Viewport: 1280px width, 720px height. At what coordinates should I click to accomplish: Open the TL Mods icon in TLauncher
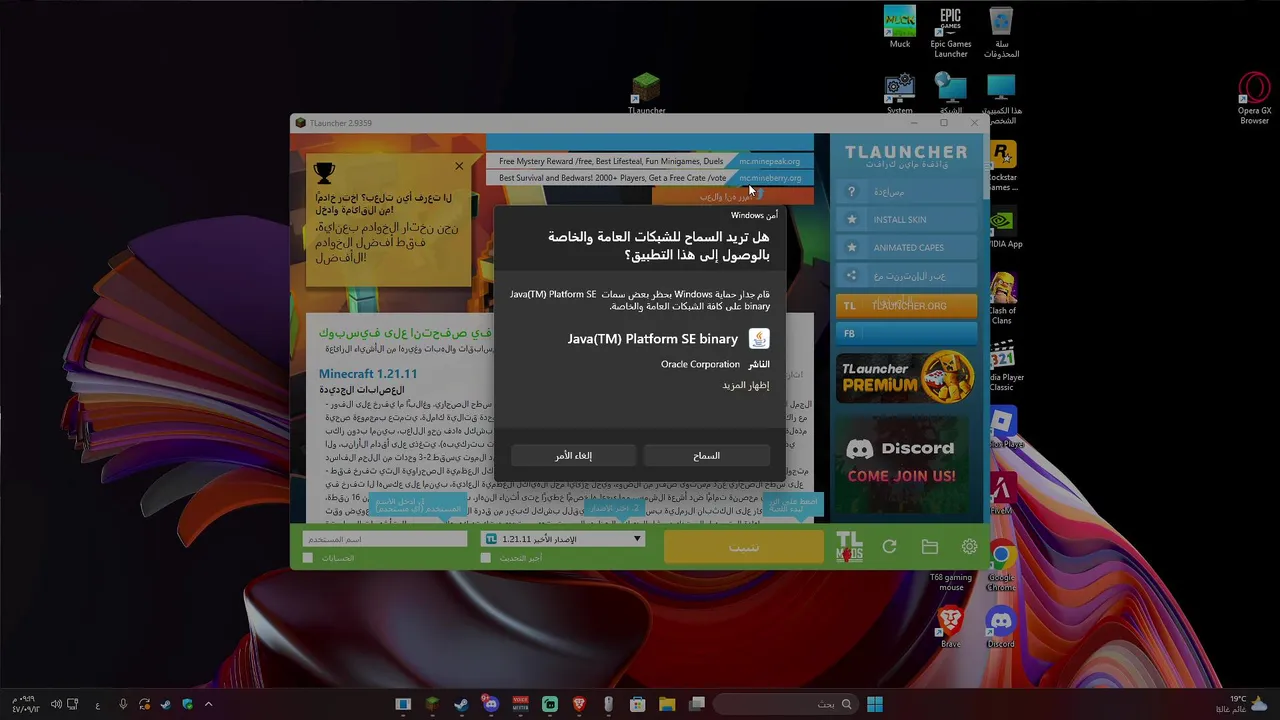point(849,547)
